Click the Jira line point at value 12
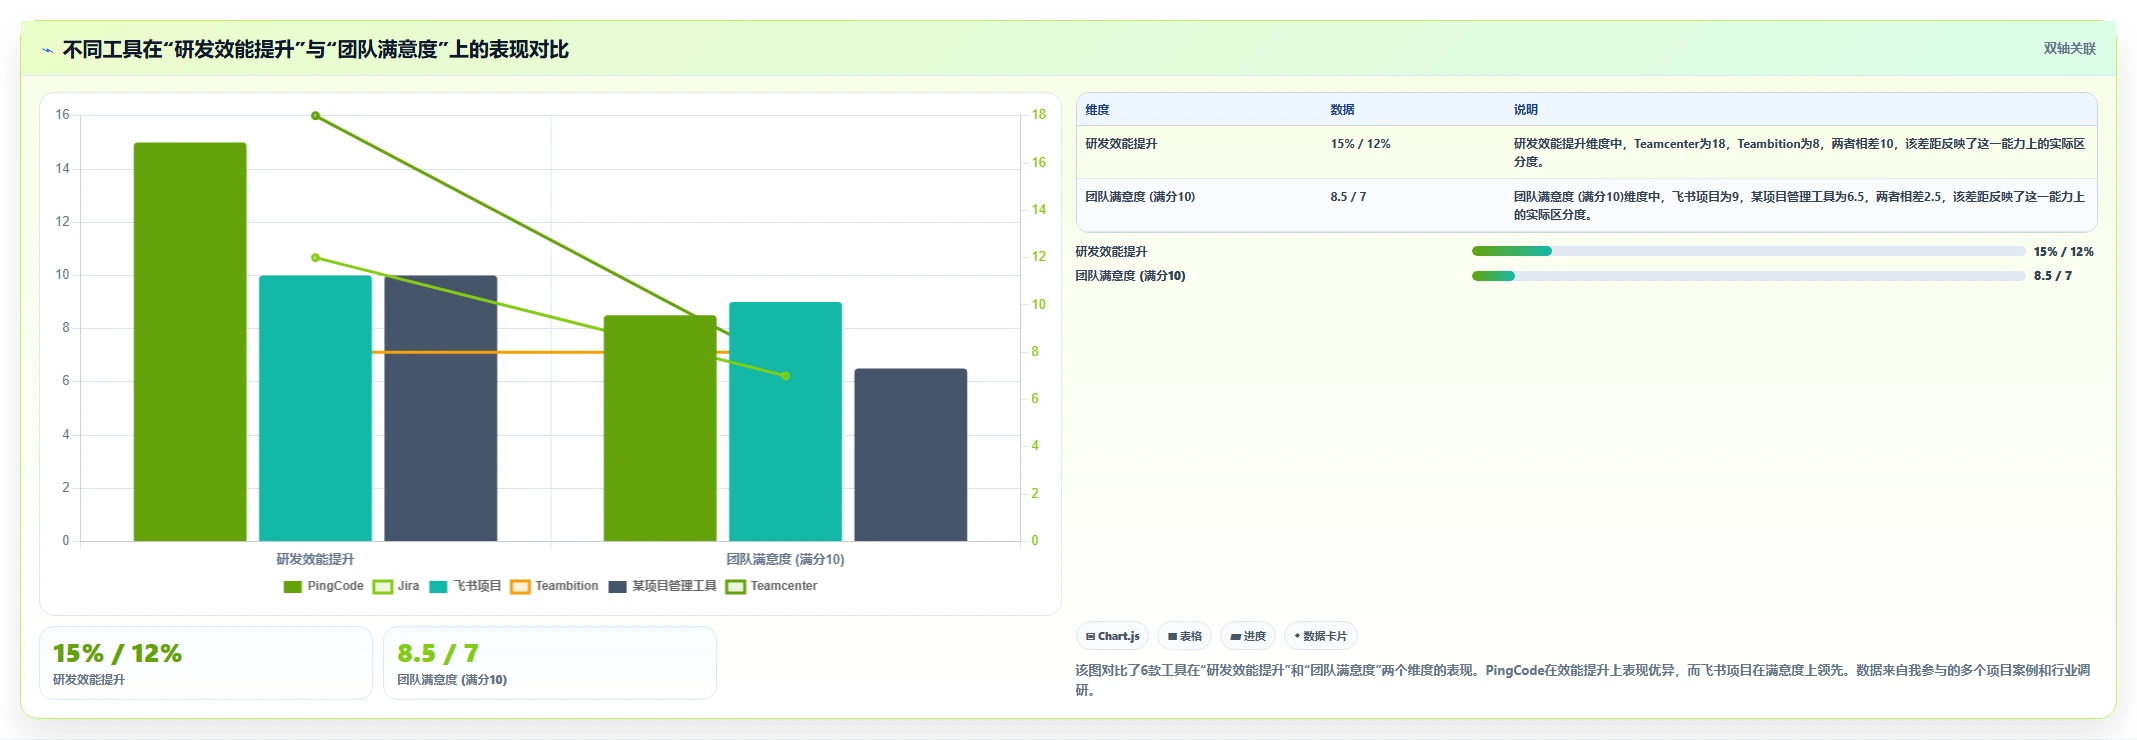This screenshot has width=2137, height=740. point(315,258)
